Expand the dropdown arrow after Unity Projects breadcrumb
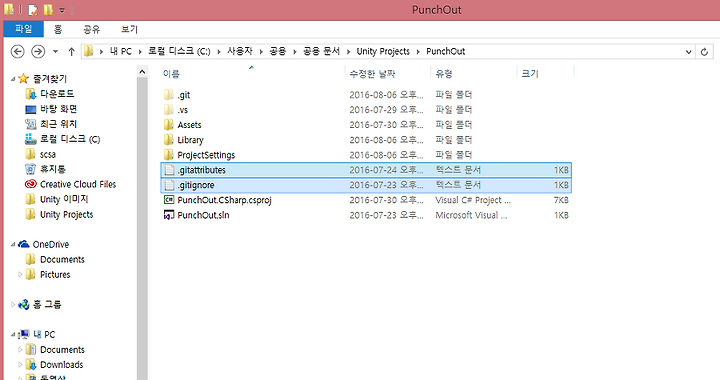The height and width of the screenshot is (380, 720). (x=418, y=51)
